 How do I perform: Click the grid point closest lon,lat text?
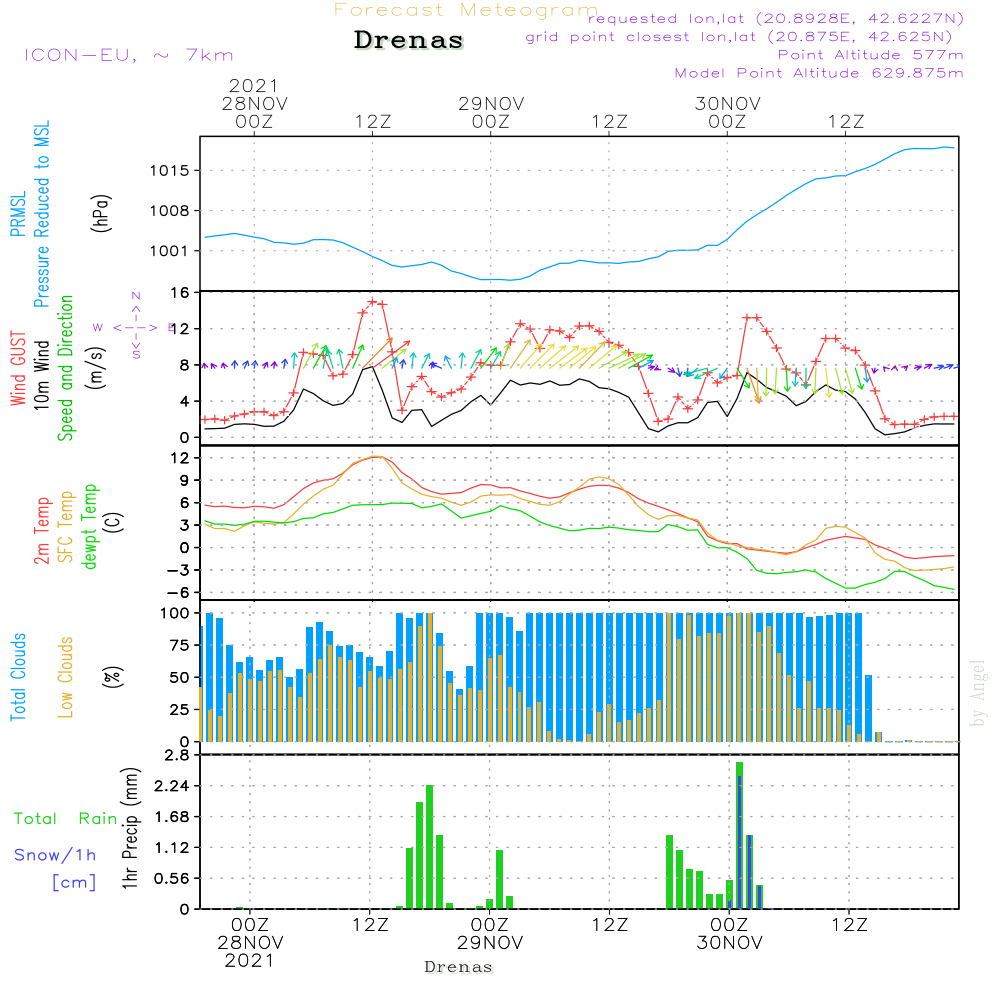pyautogui.click(x=745, y=37)
